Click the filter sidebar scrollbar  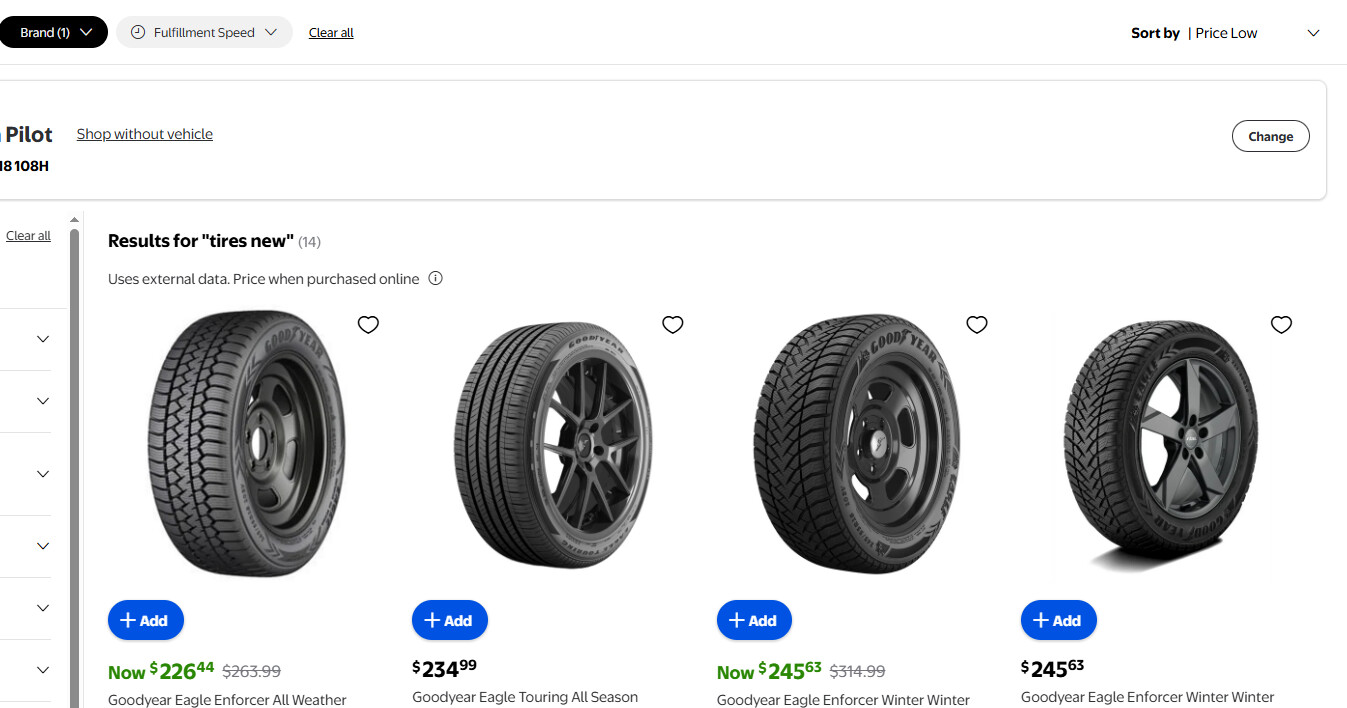tap(74, 450)
